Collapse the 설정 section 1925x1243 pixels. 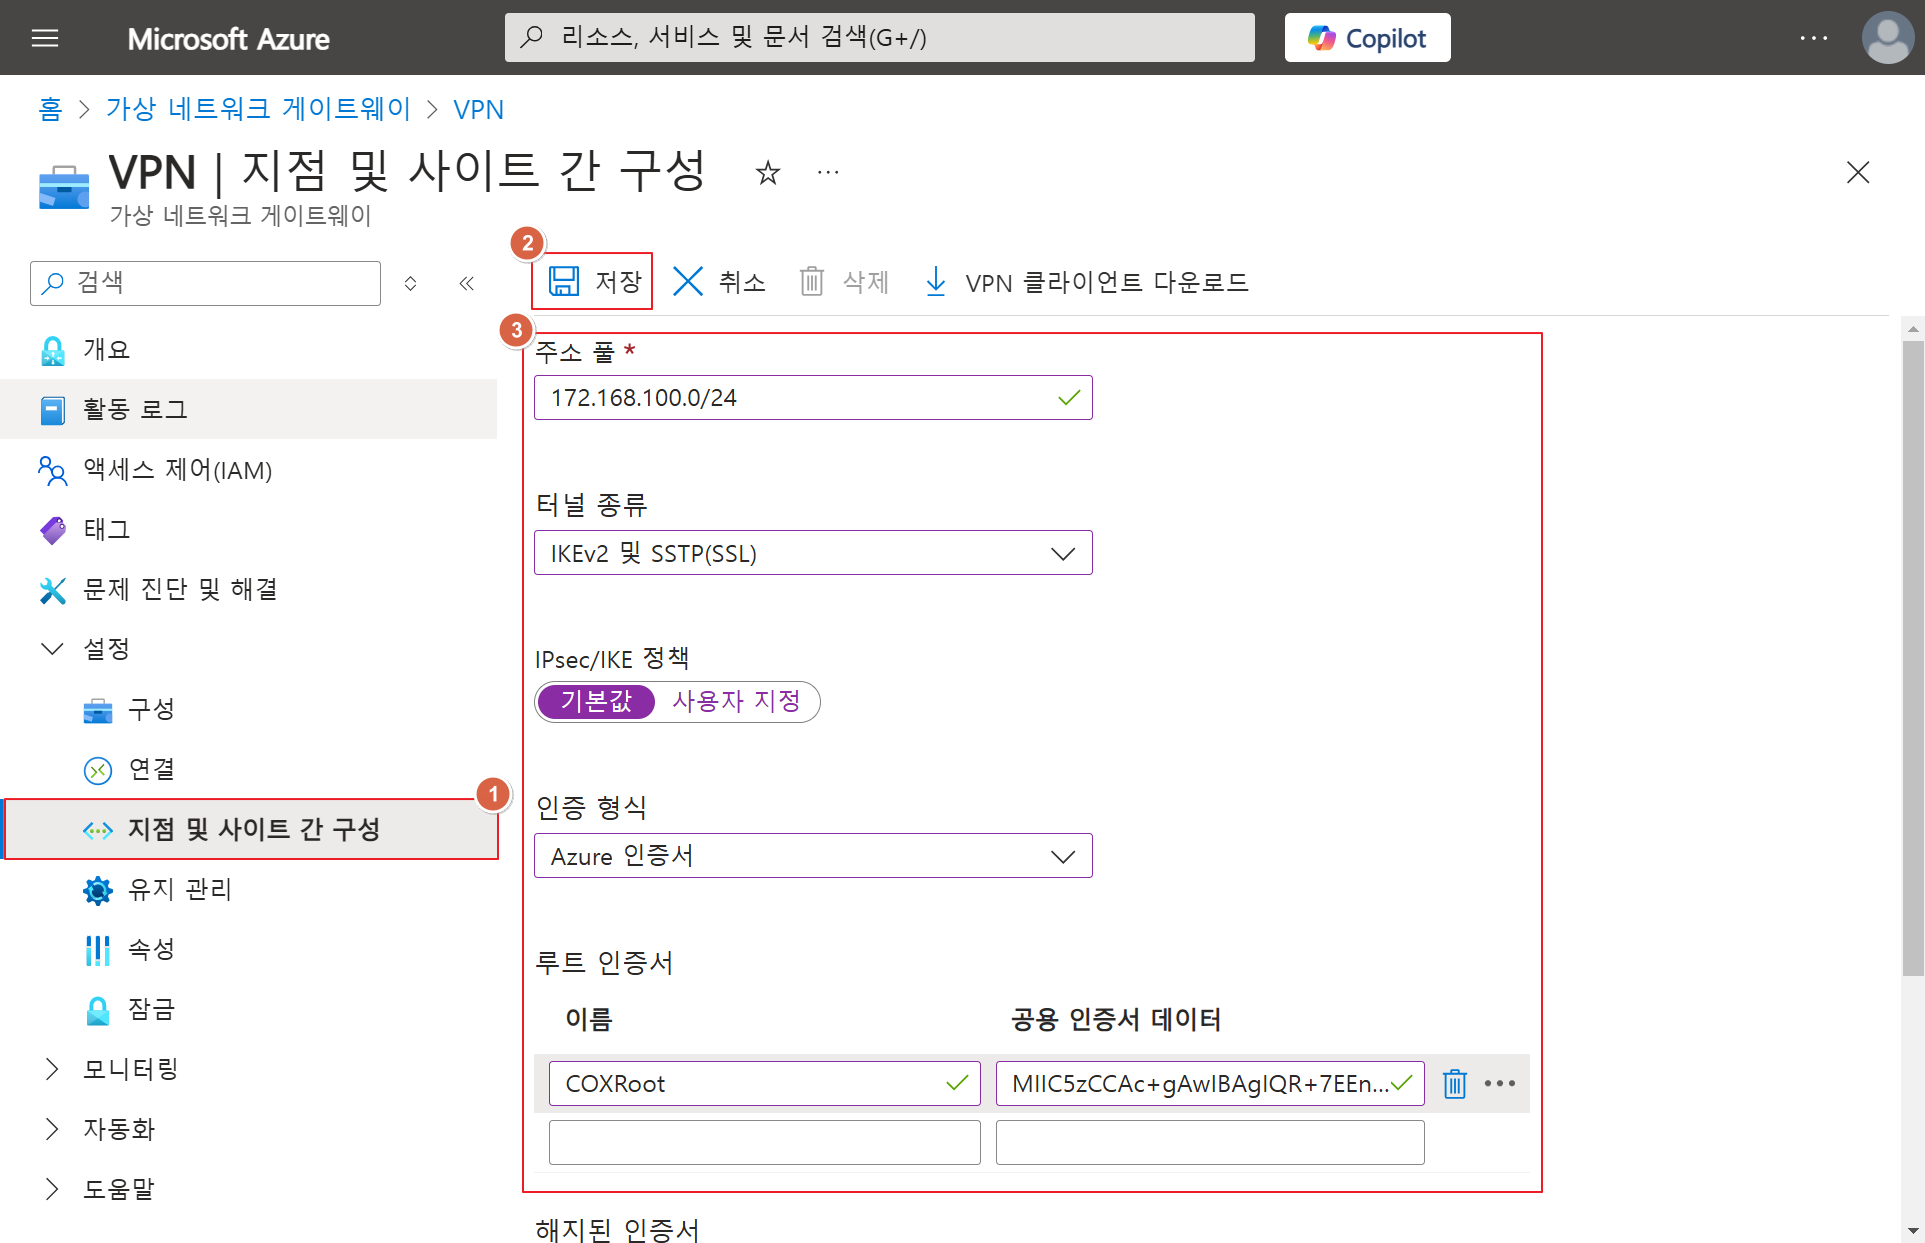(x=52, y=649)
